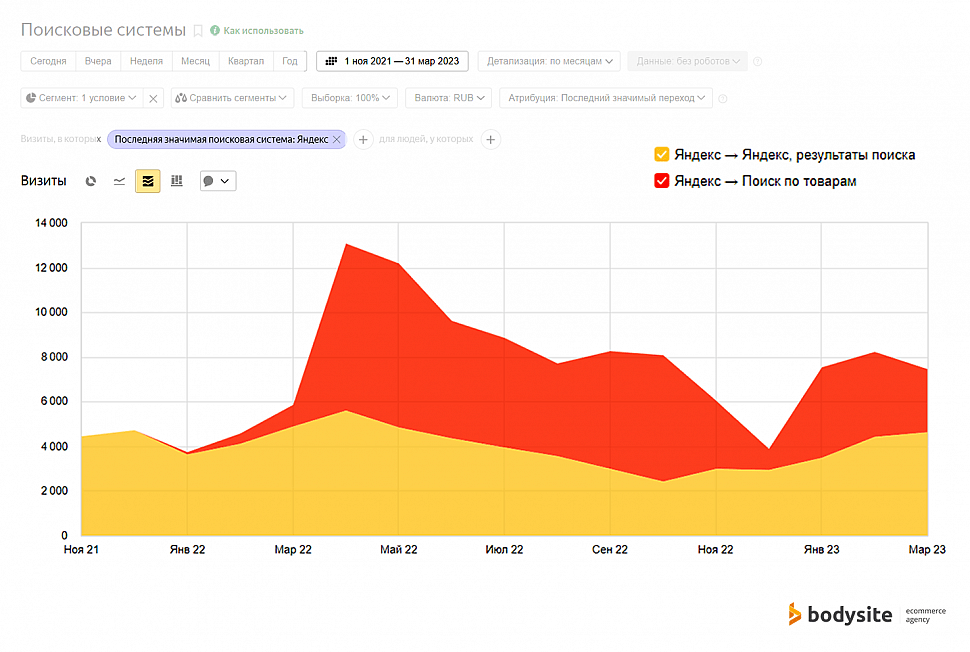The width and height of the screenshot is (970, 652).
Task: Open the 'Атрибуция: Последний значимый переход' dropdown
Action: pos(606,98)
